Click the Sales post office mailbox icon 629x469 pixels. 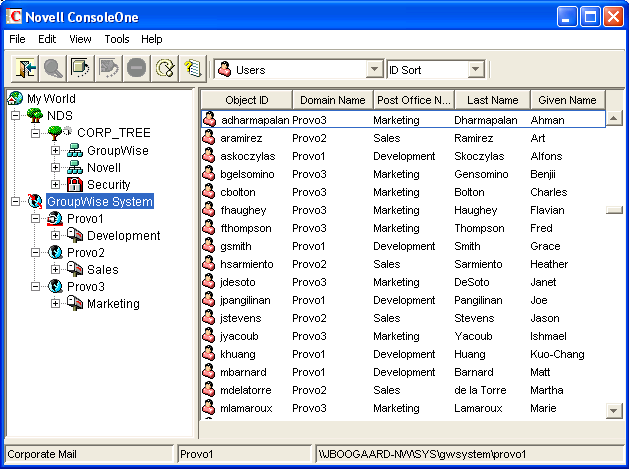(75, 269)
